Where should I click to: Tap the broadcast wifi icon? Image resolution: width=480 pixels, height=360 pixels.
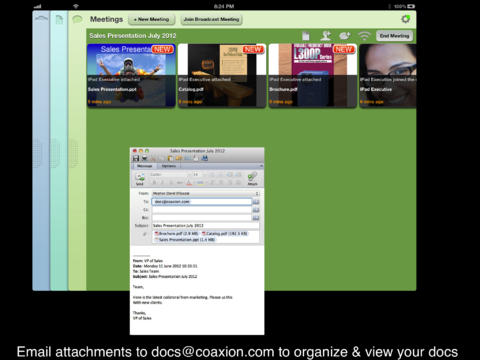[x=364, y=36]
